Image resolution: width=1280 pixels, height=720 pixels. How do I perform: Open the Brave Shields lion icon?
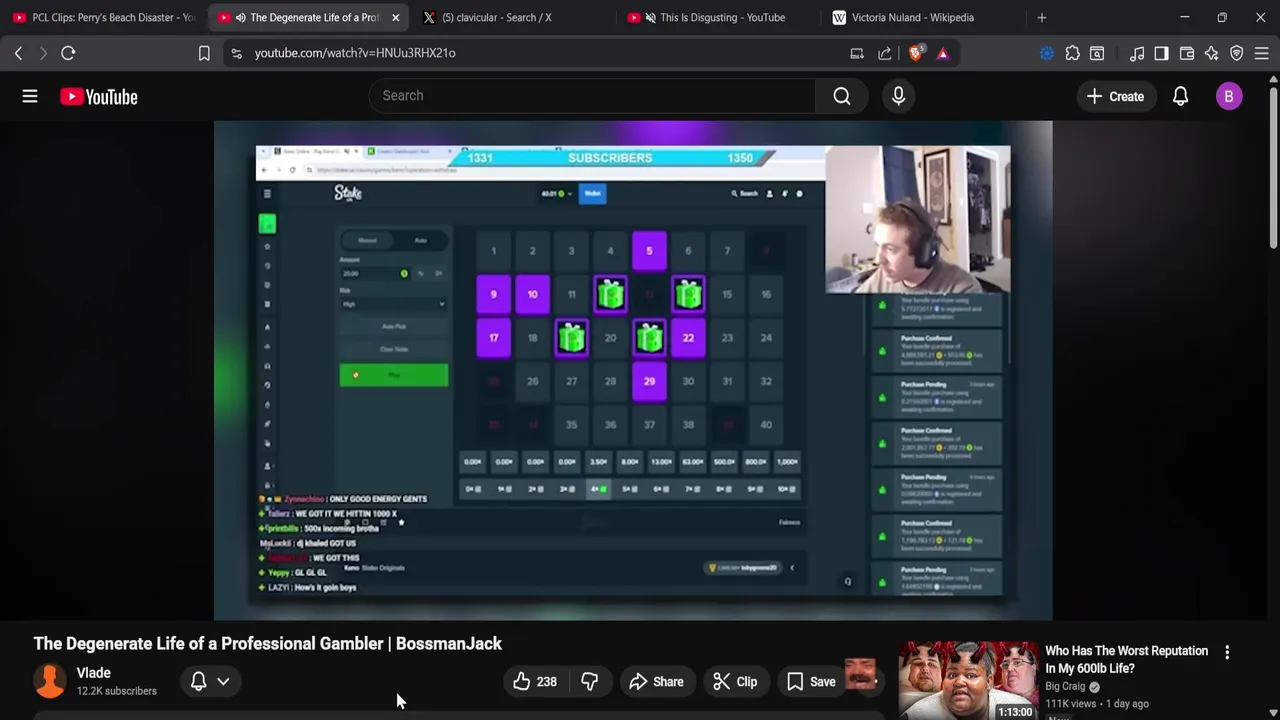915,53
